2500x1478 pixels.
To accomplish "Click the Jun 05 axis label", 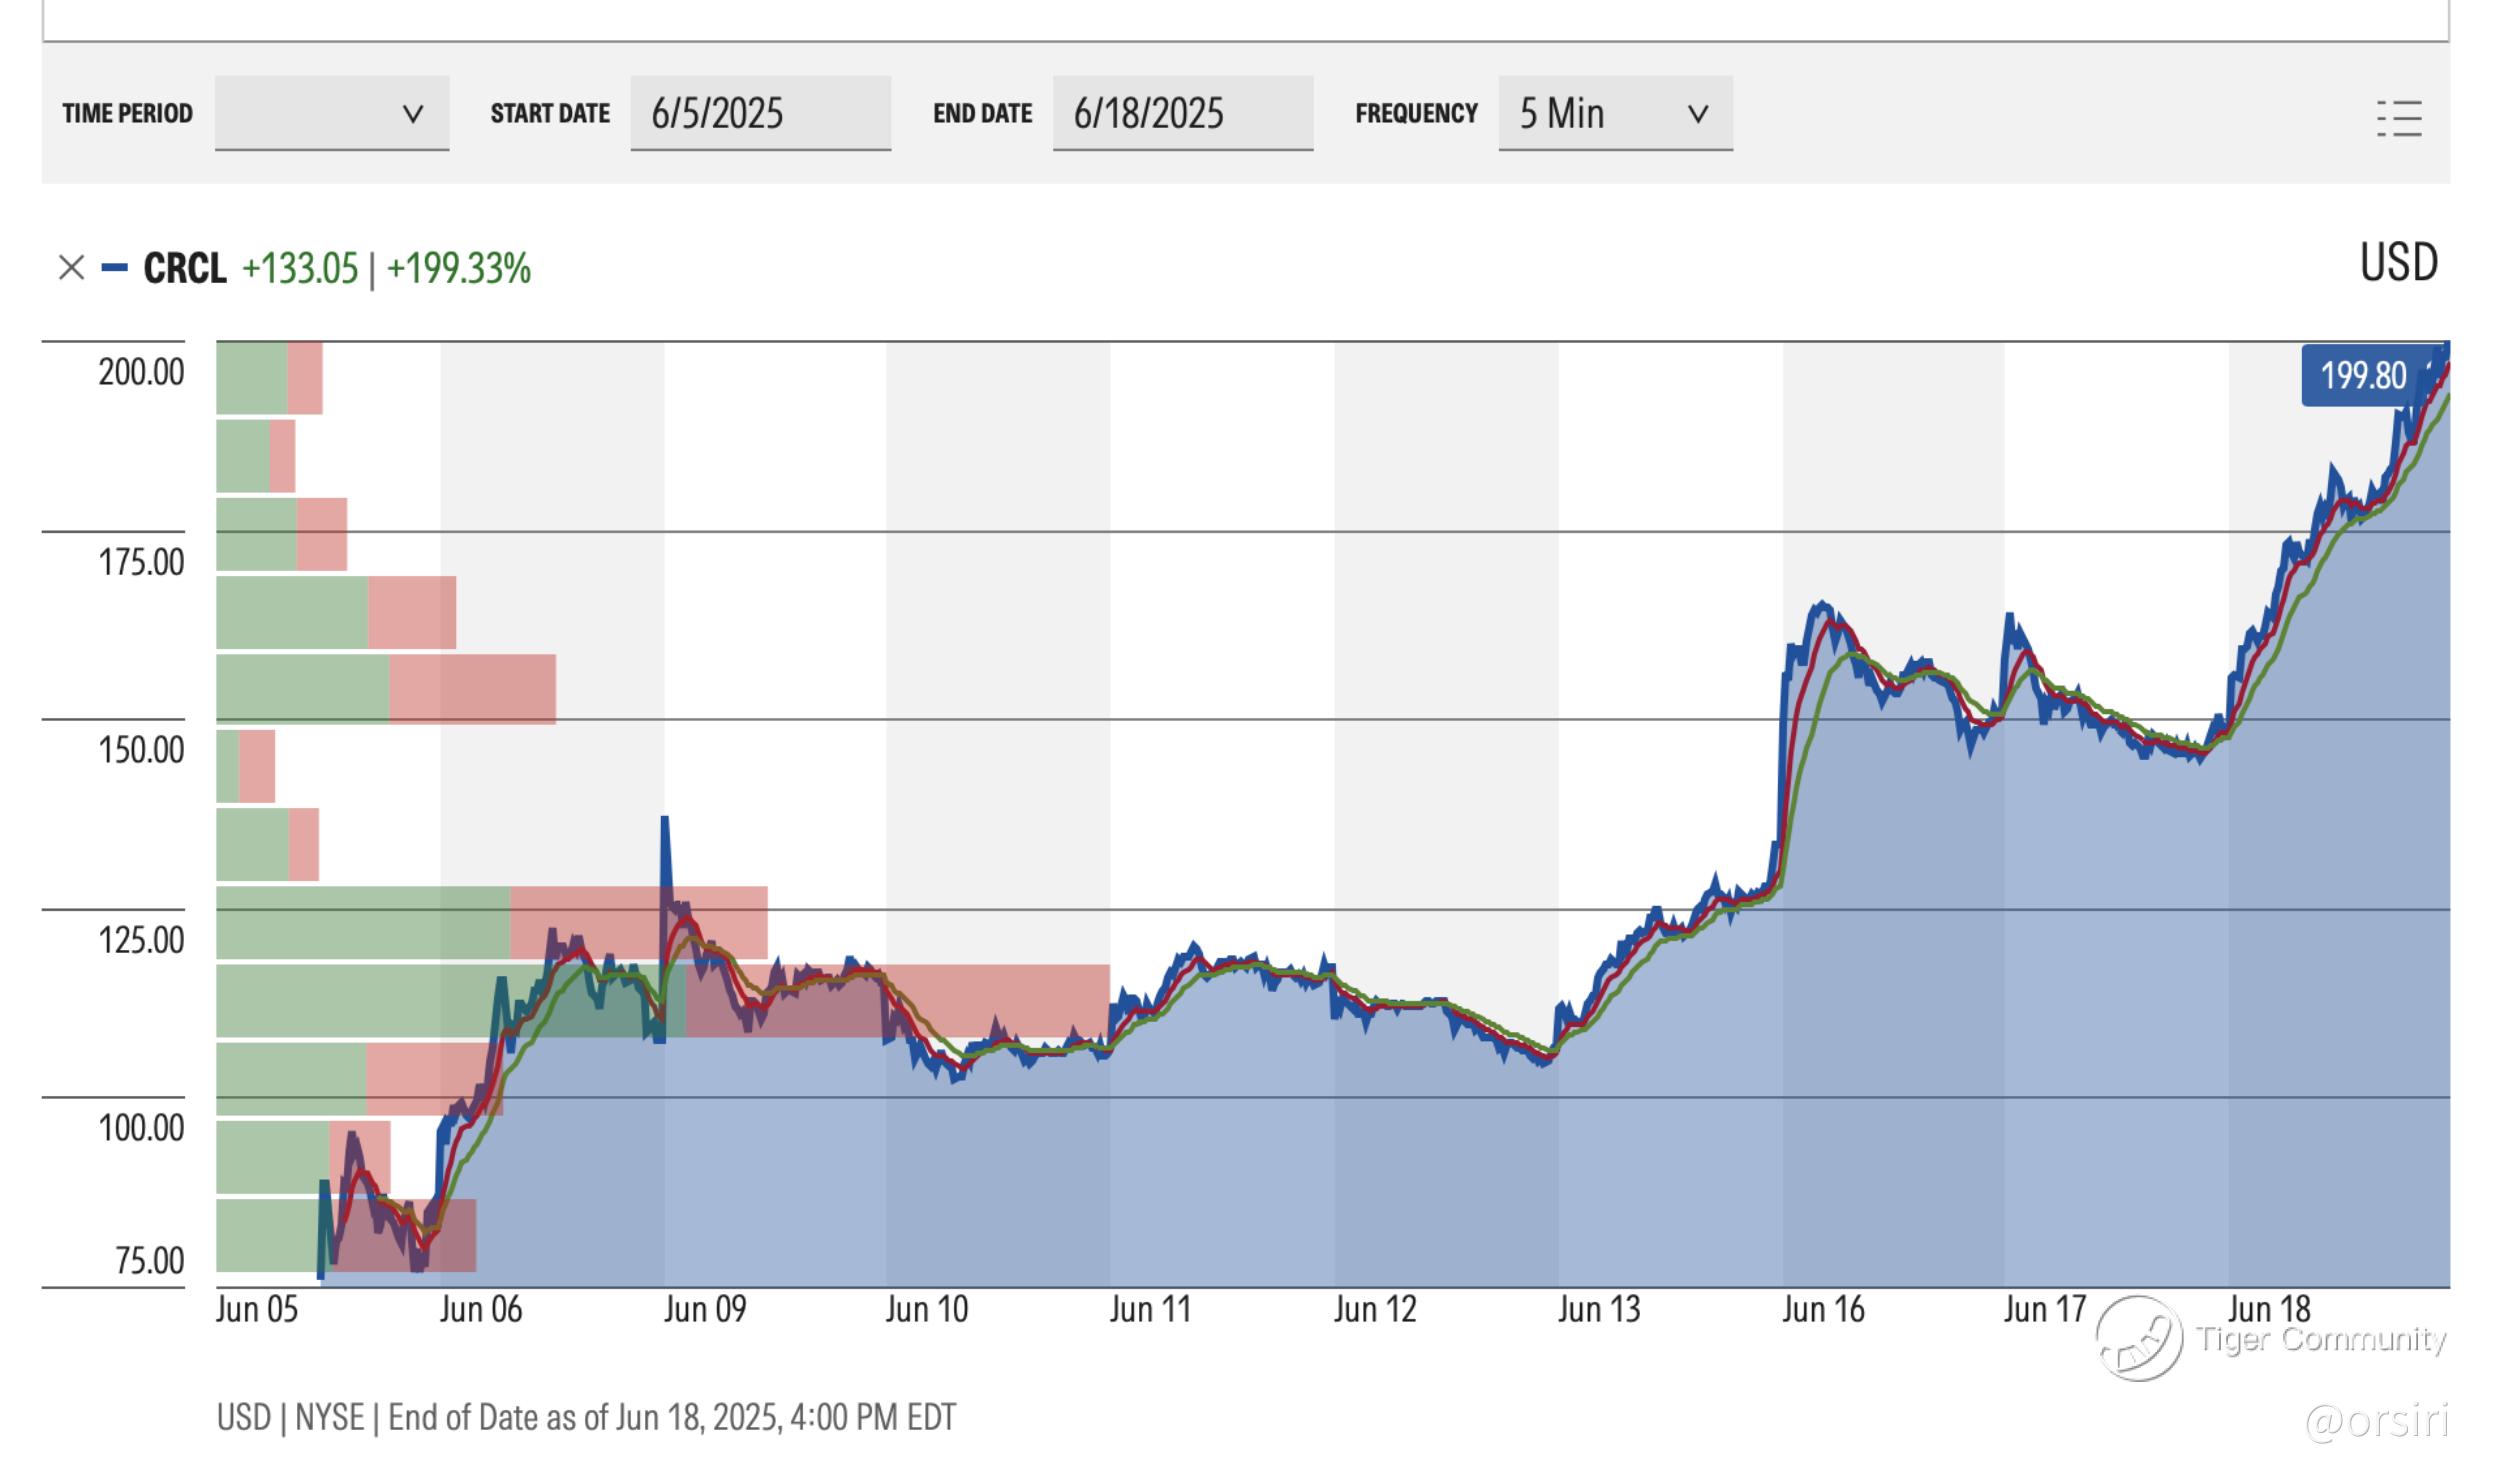I will (257, 1310).
